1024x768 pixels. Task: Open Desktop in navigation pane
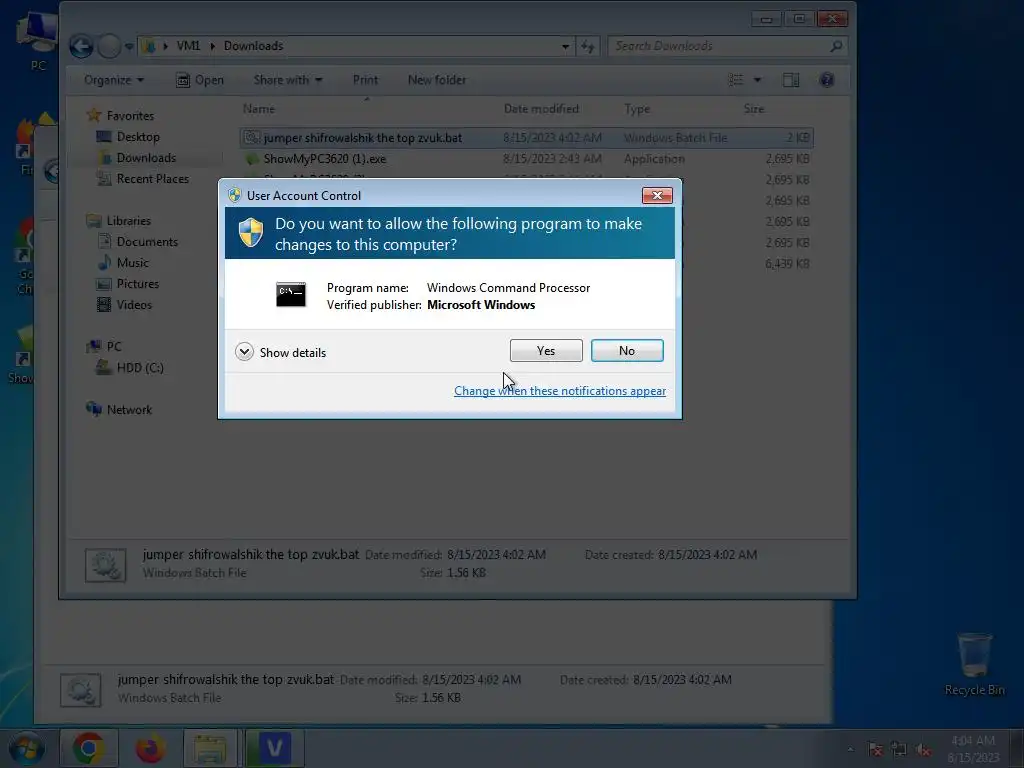point(138,136)
